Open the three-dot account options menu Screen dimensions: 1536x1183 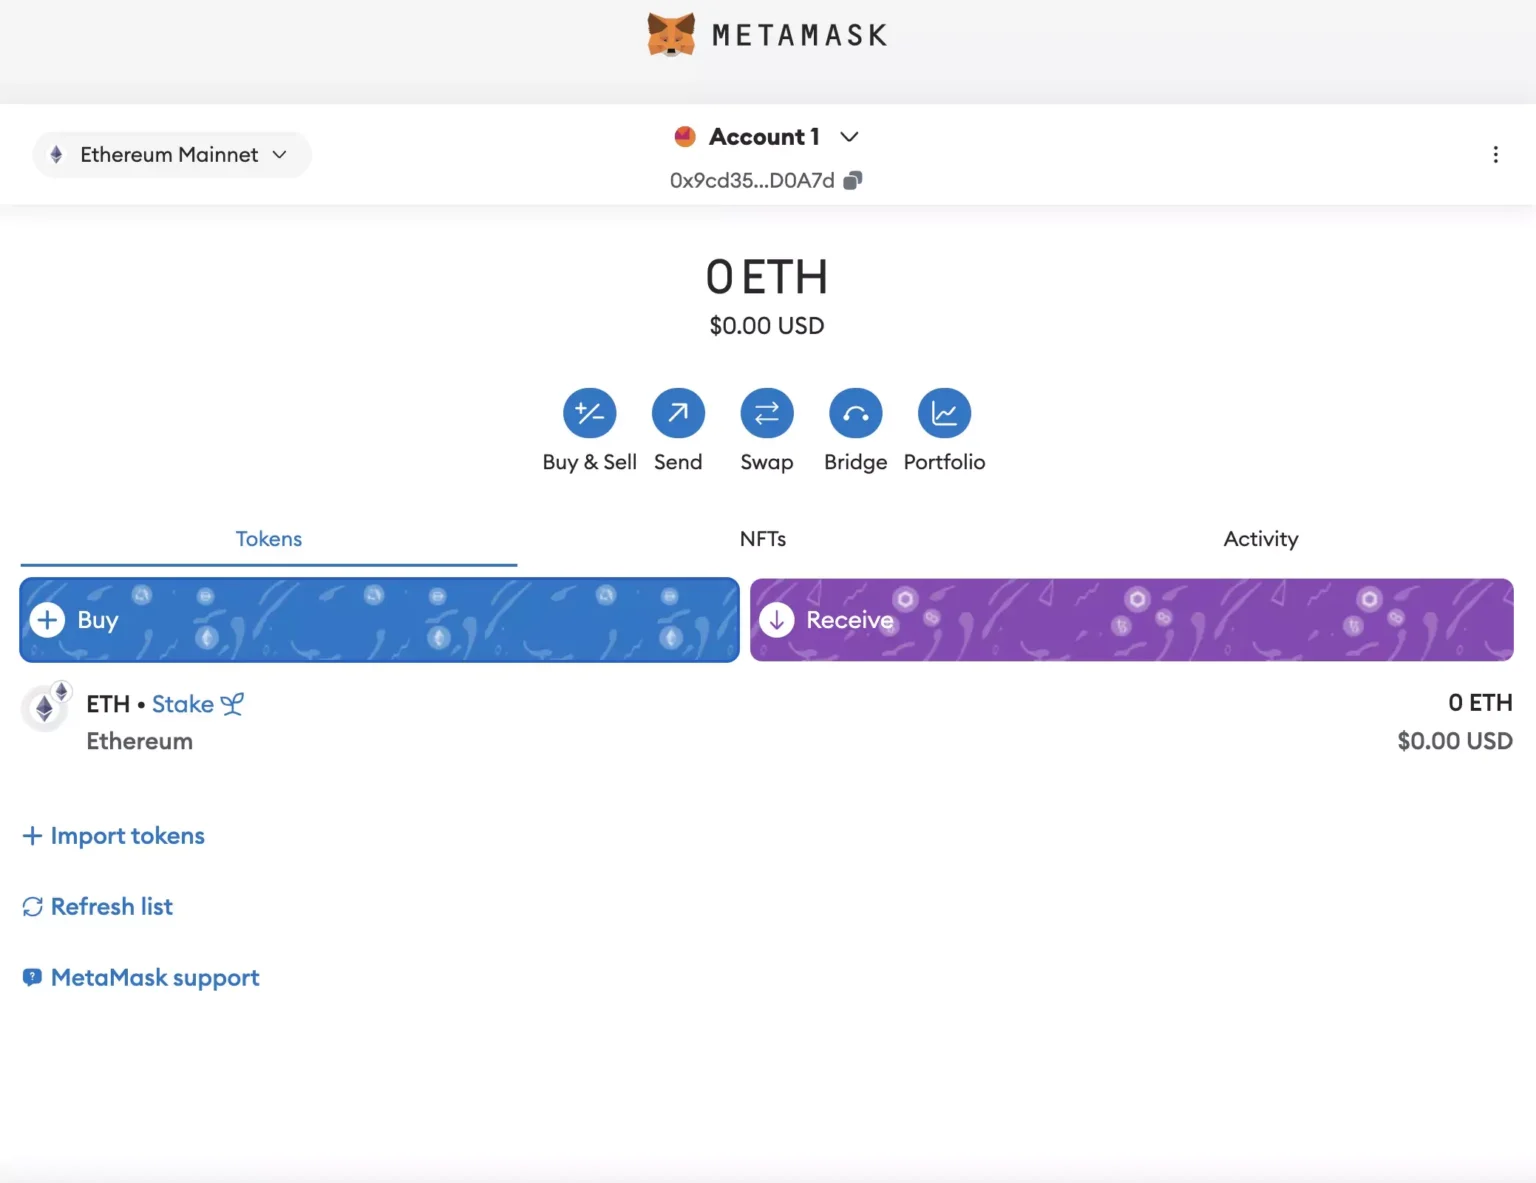[x=1495, y=155]
